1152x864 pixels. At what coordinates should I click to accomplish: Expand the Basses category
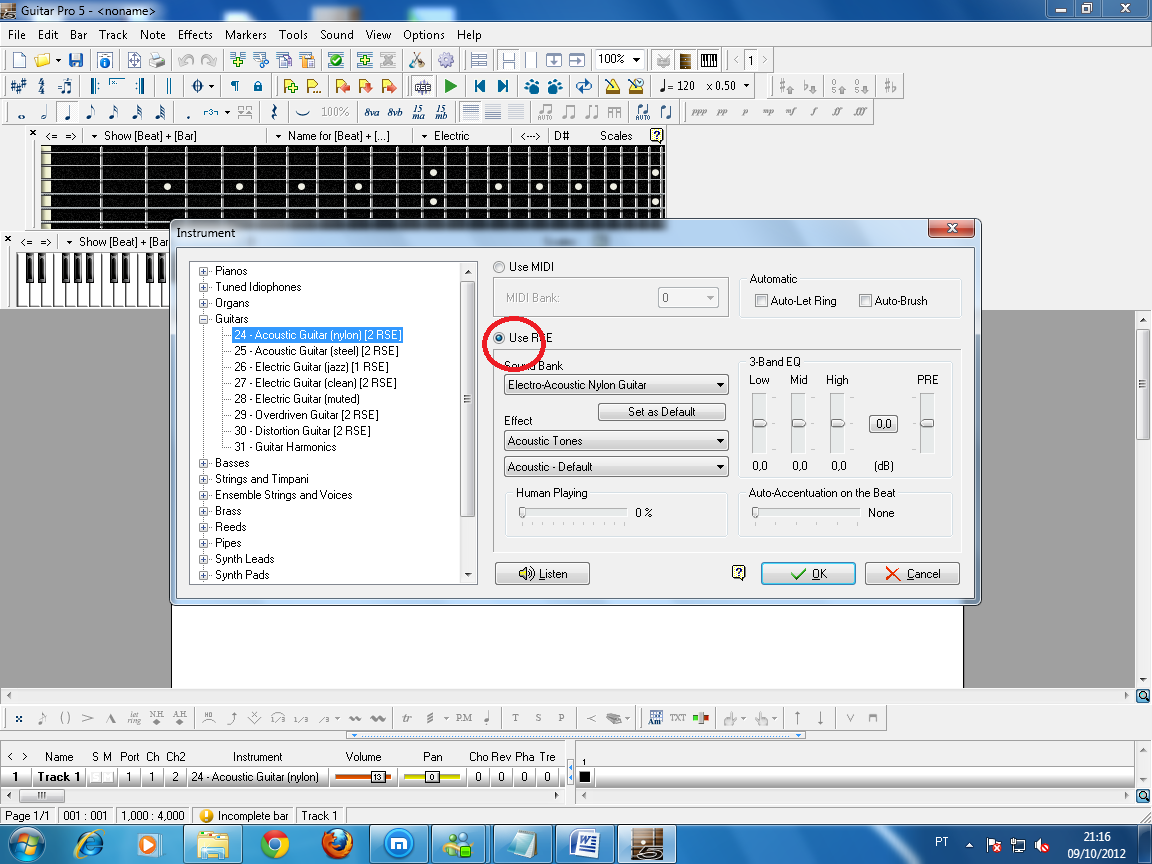point(204,463)
